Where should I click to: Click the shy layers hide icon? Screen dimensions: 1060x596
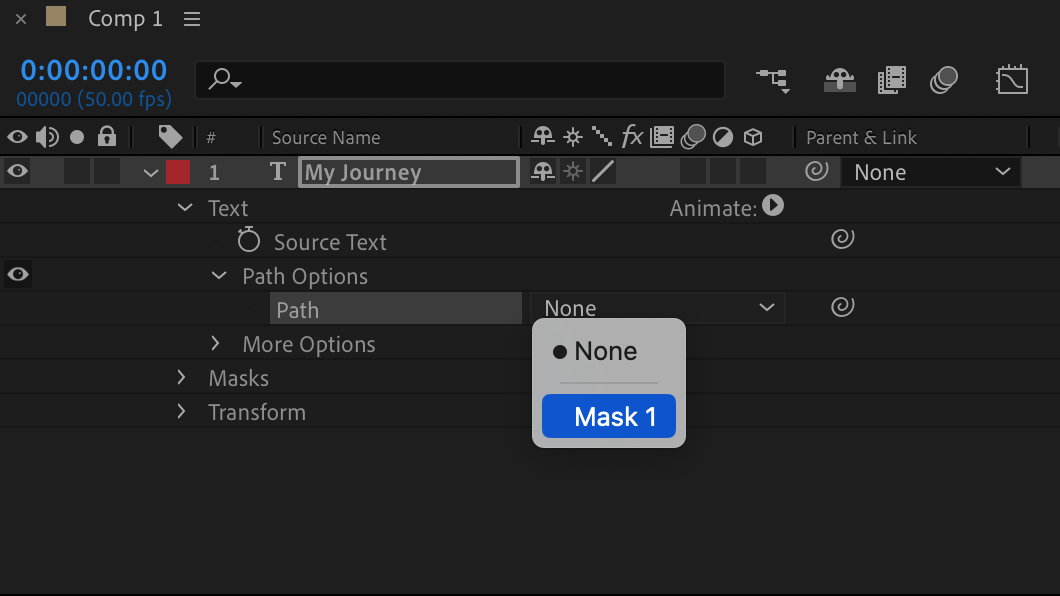click(x=840, y=80)
